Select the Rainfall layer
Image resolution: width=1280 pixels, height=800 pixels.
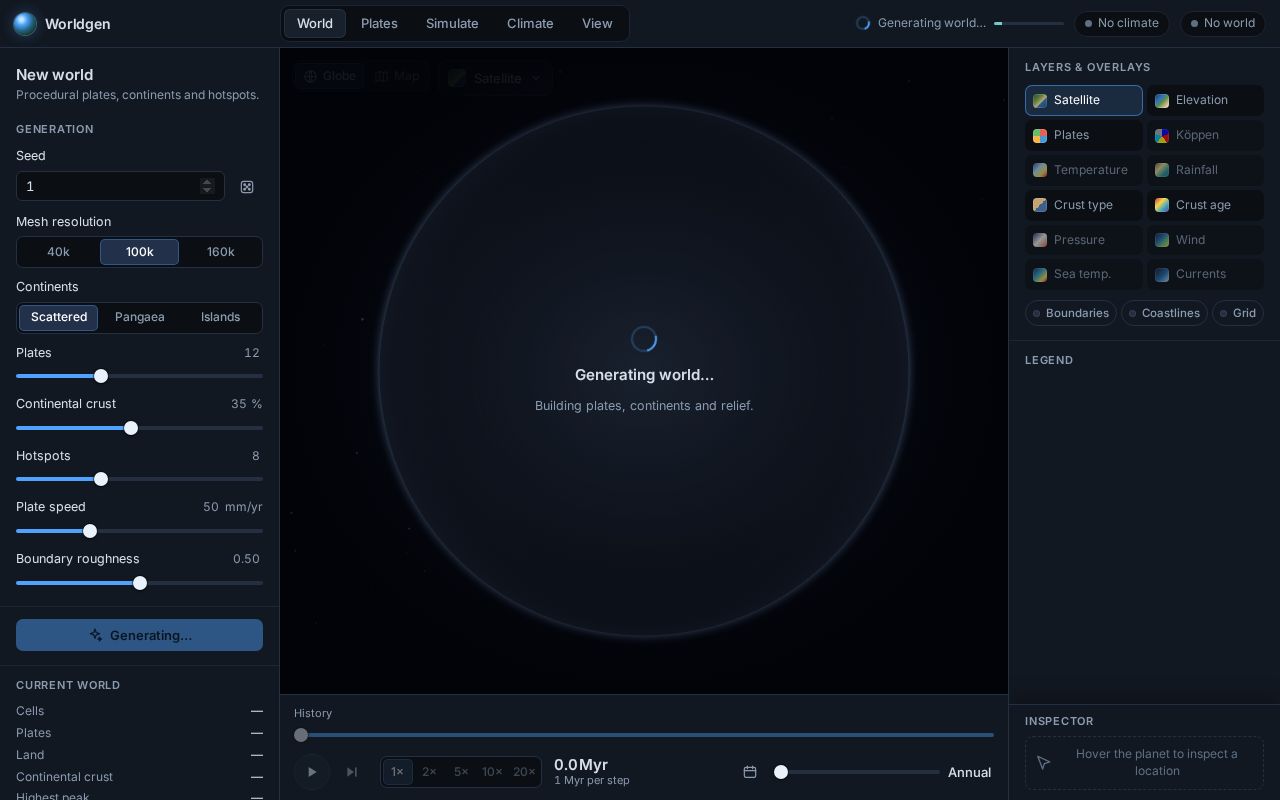[x=1205, y=170]
